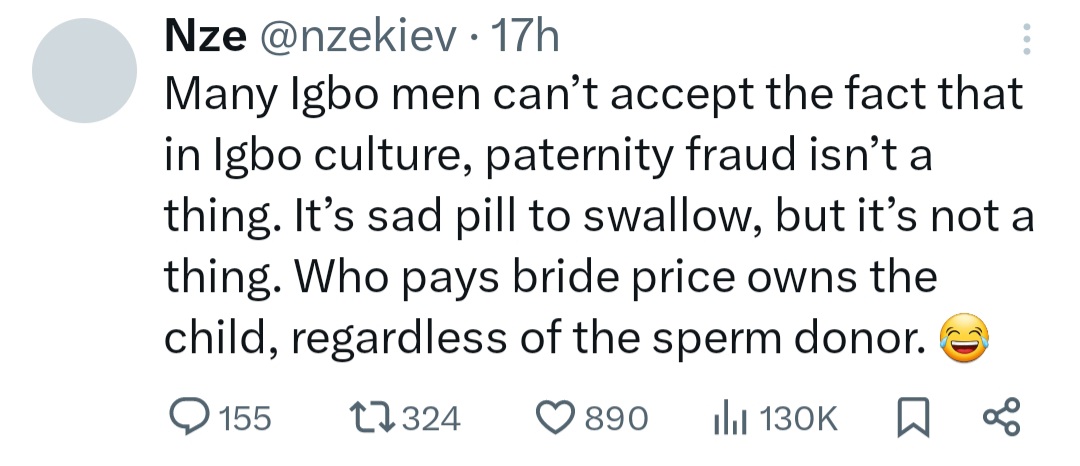
Task: Click the share icon
Action: pos(1001,417)
